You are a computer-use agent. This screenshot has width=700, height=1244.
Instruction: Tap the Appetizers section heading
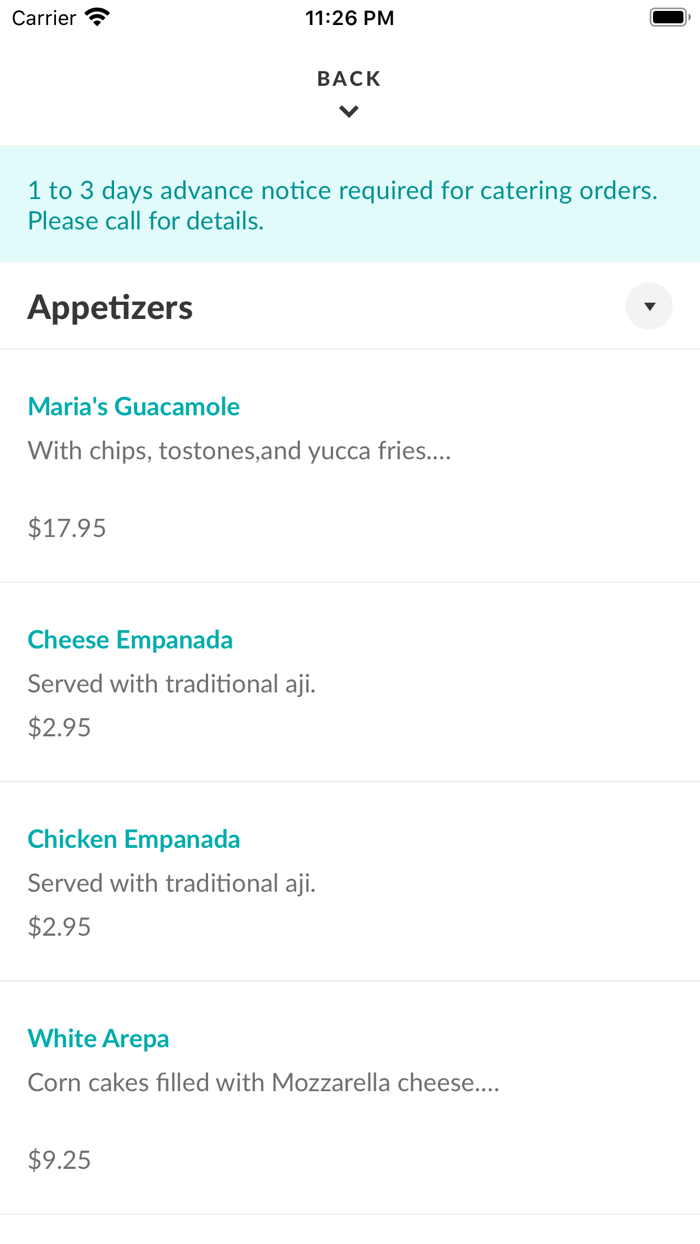coord(110,307)
